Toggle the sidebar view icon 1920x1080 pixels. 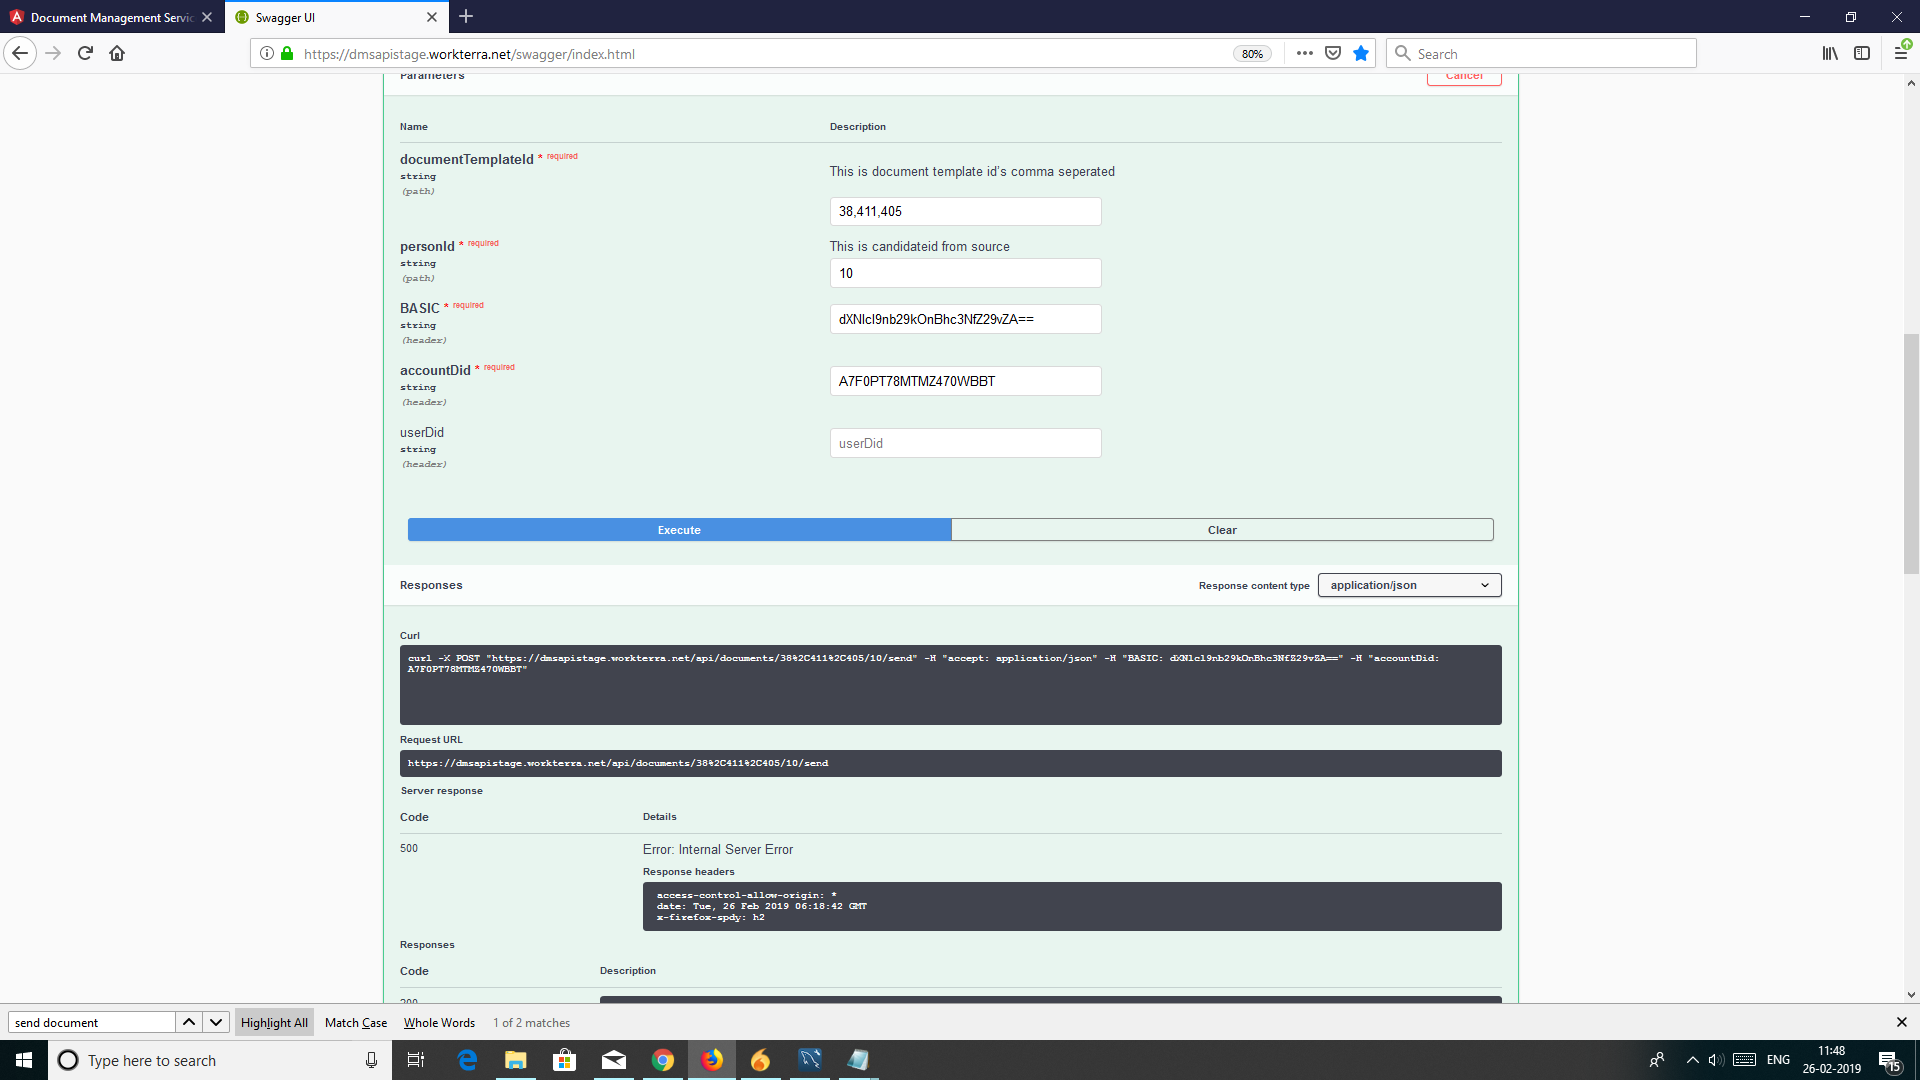coord(1861,54)
